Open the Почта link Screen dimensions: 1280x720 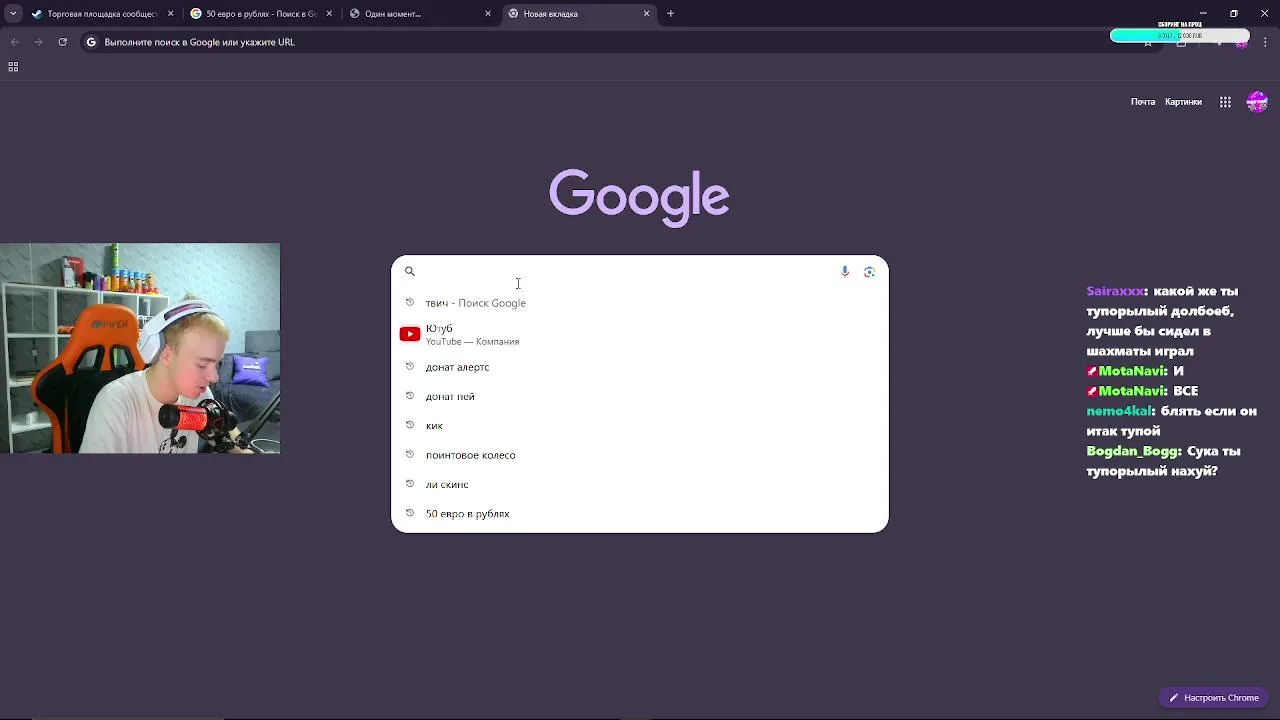click(1143, 102)
